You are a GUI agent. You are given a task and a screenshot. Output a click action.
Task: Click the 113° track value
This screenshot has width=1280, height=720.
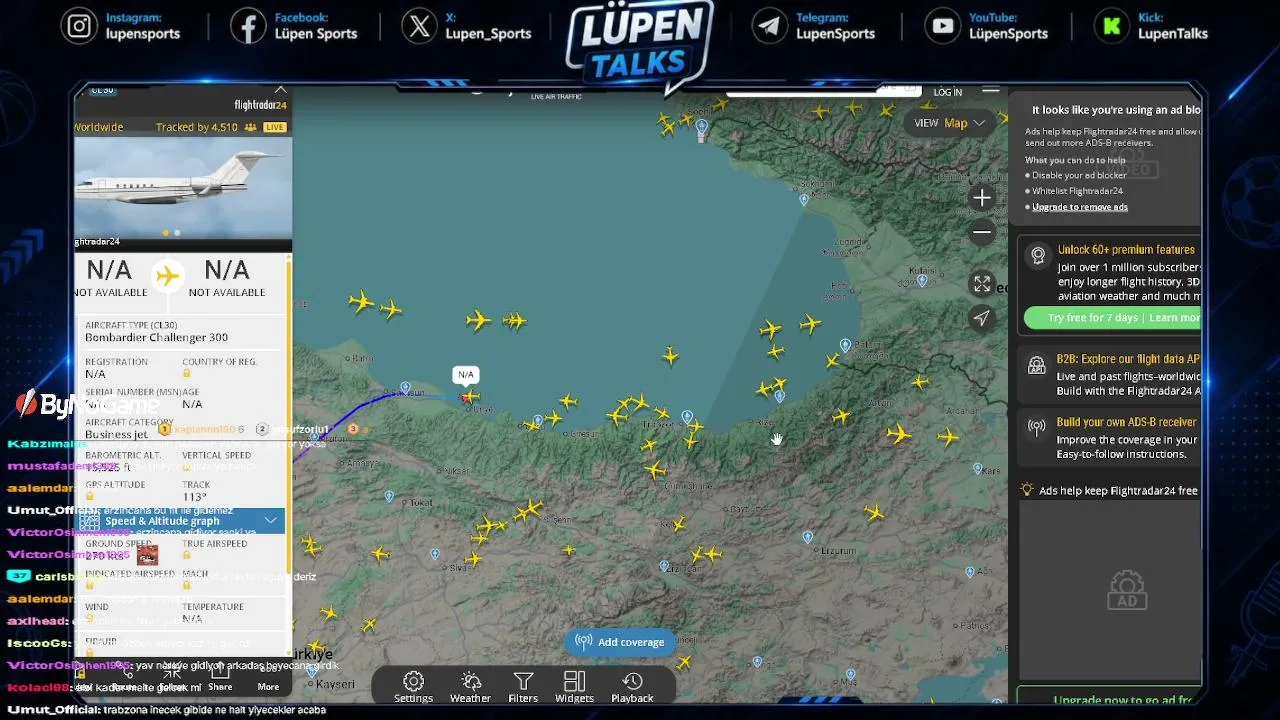click(x=195, y=497)
